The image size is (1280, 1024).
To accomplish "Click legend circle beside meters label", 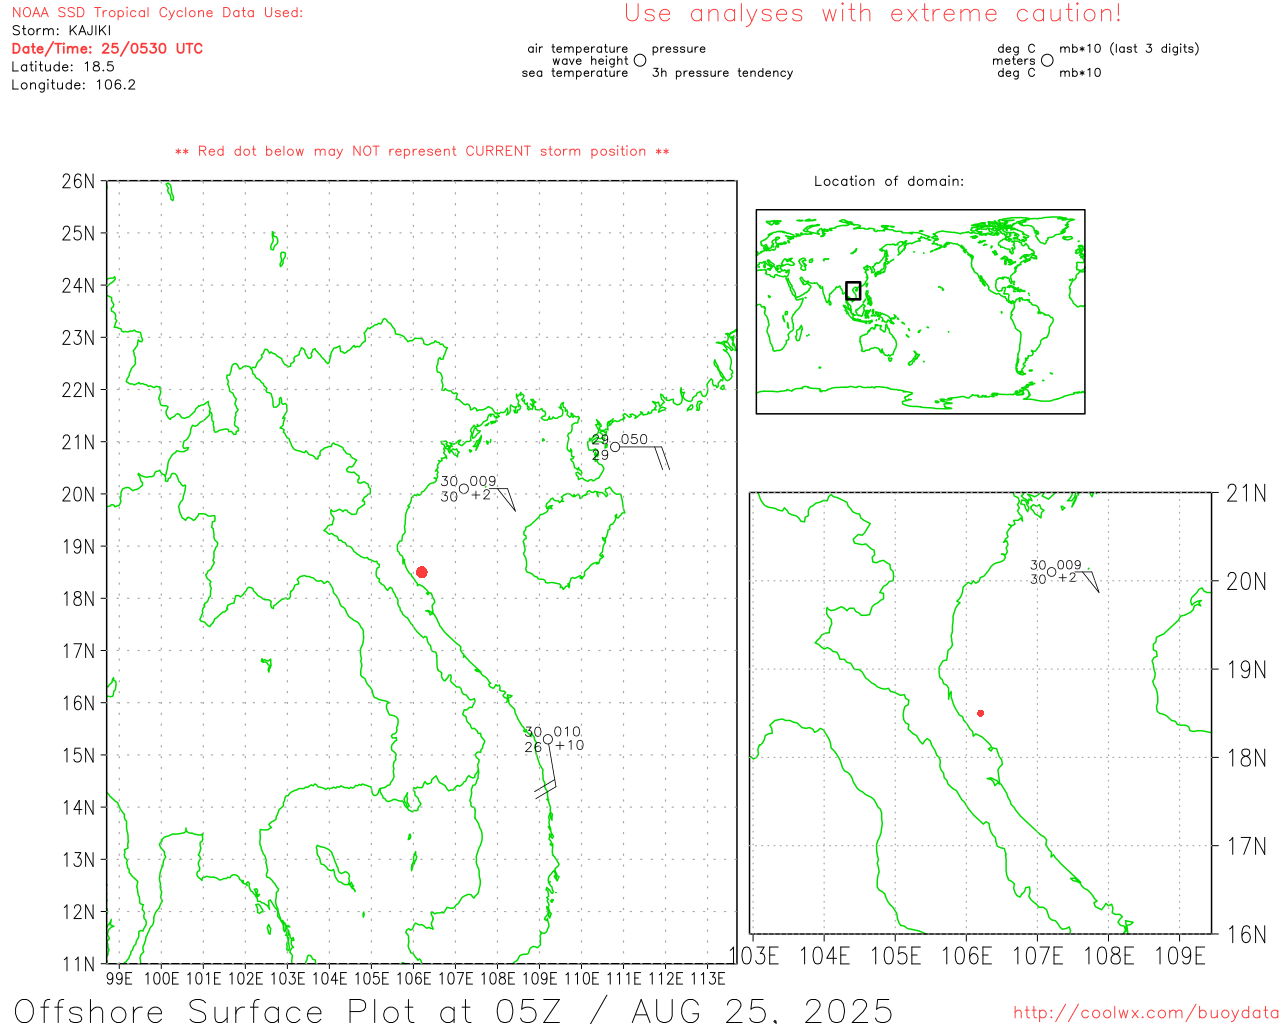I will [x=1047, y=60].
